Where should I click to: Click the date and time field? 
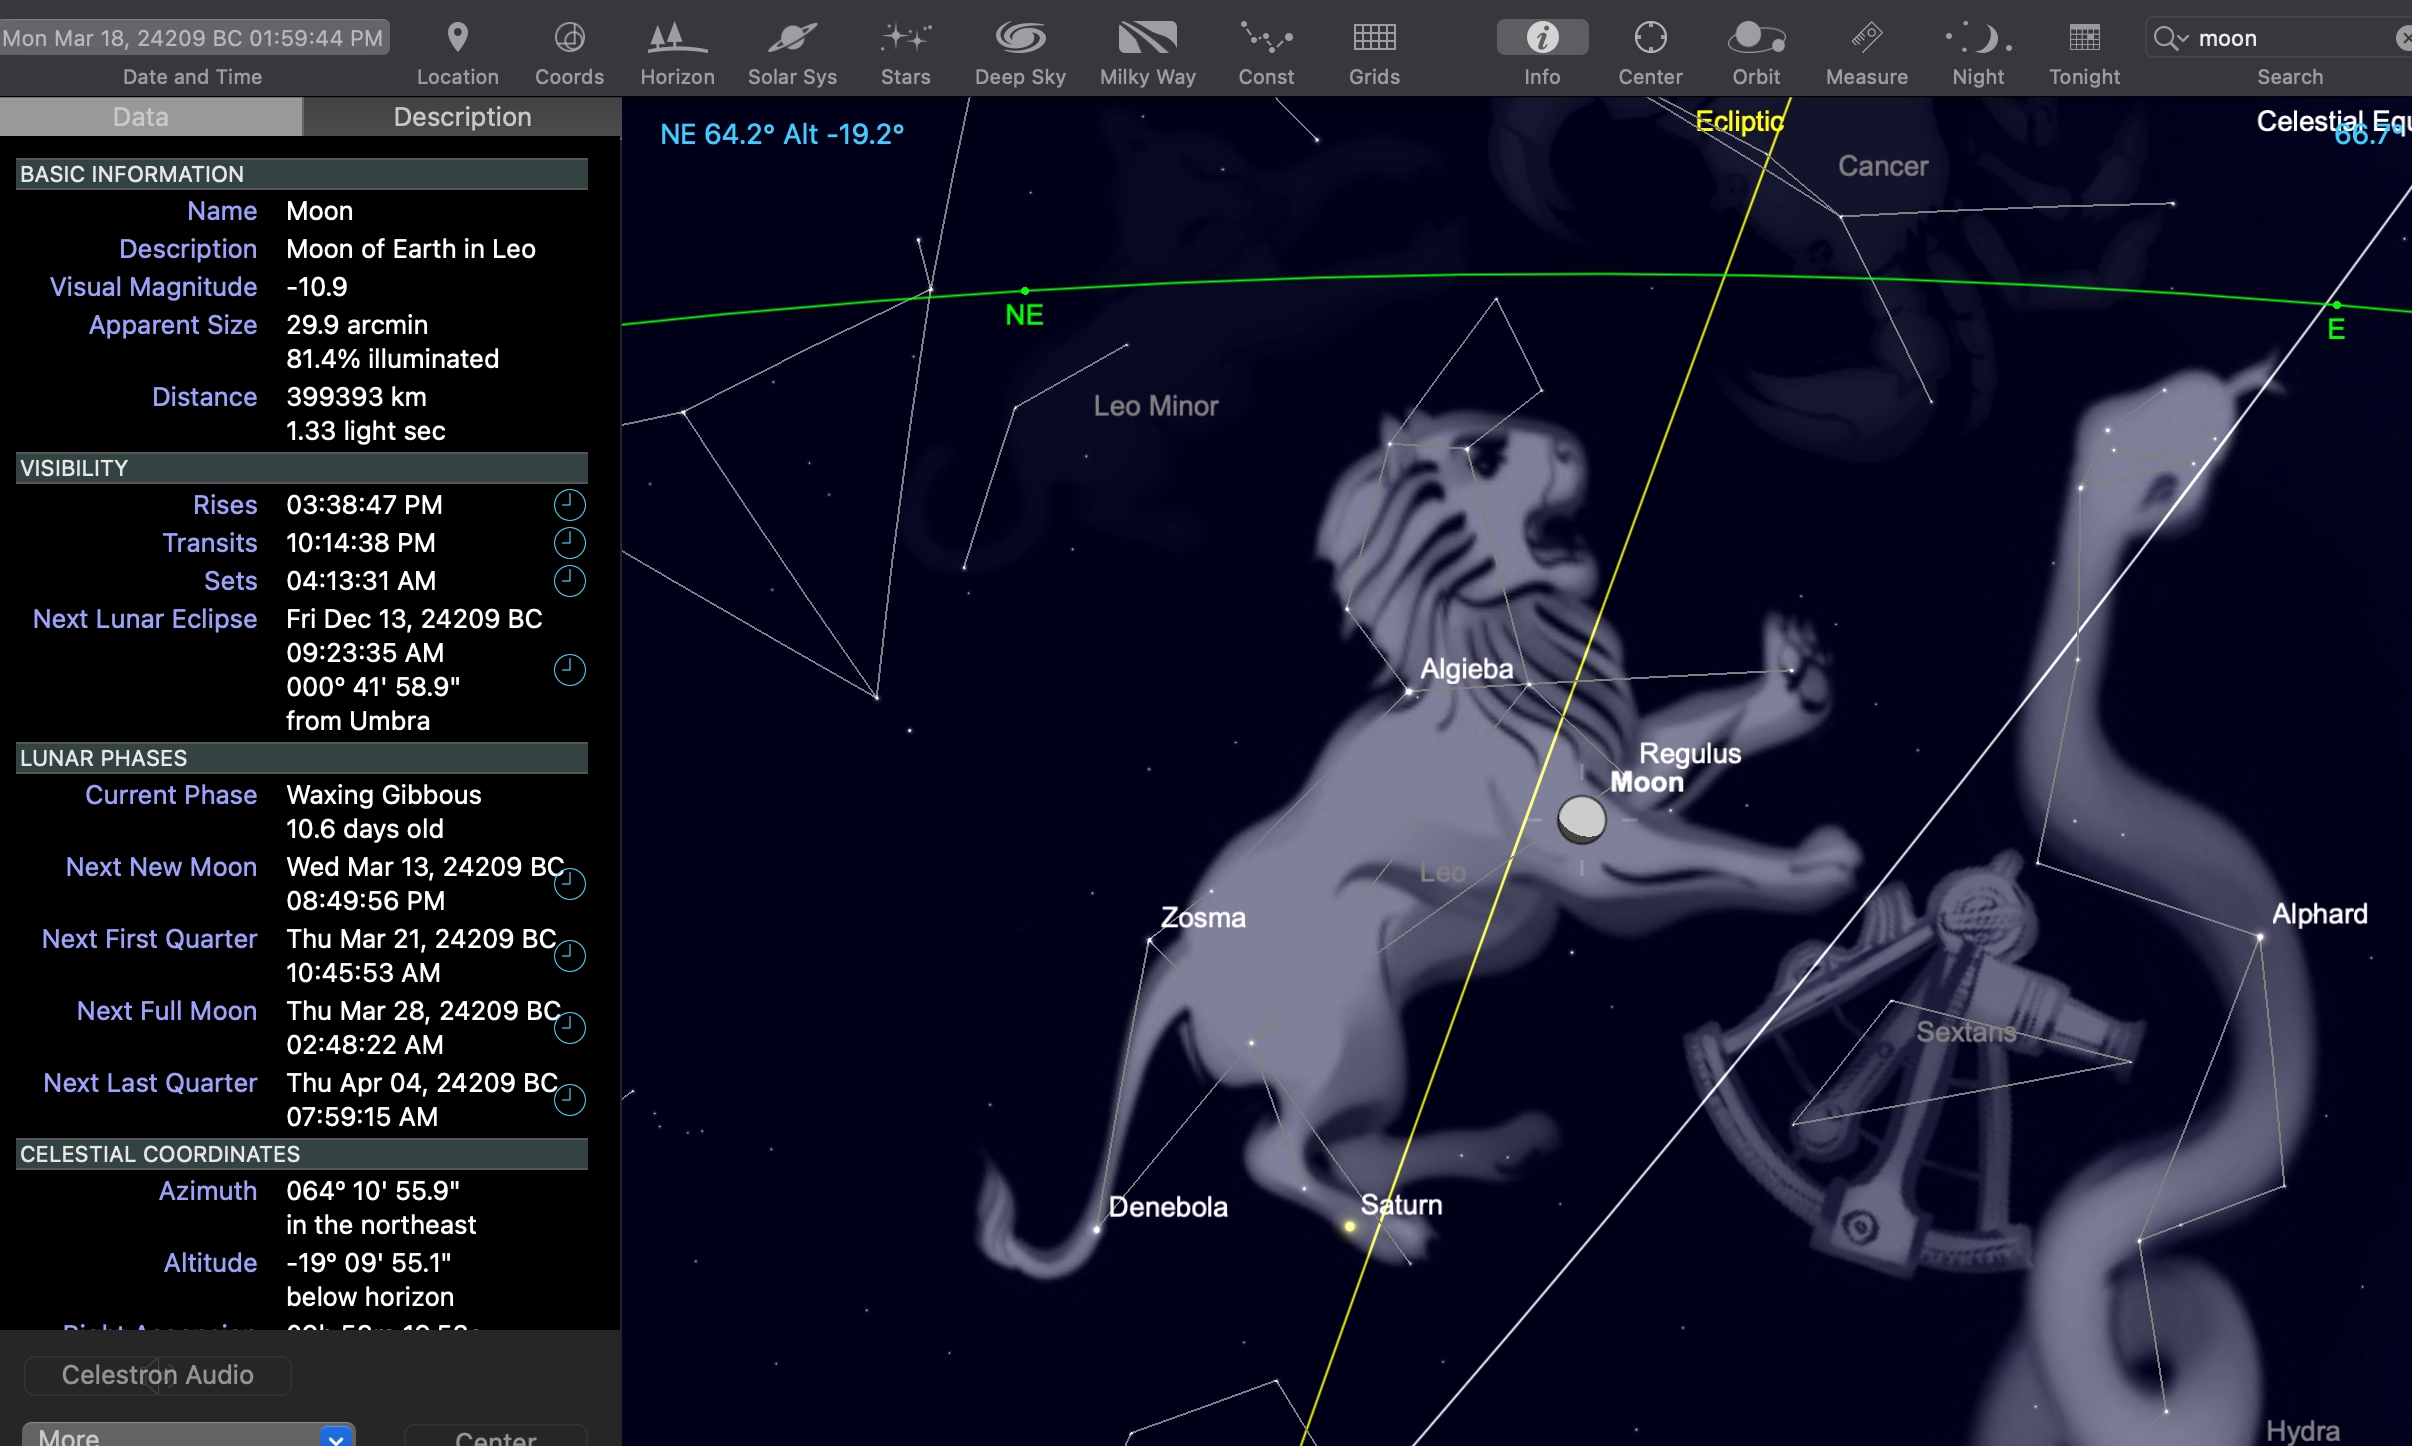click(x=194, y=38)
